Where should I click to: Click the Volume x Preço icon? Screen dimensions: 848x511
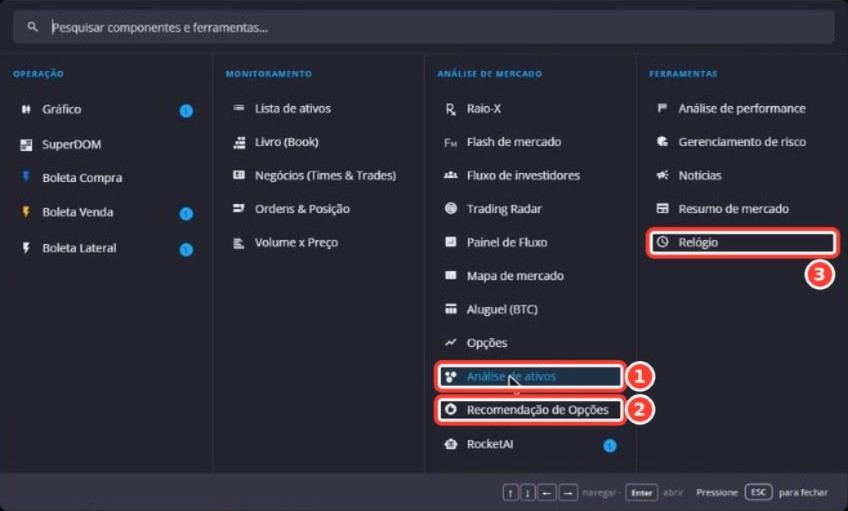tap(238, 243)
